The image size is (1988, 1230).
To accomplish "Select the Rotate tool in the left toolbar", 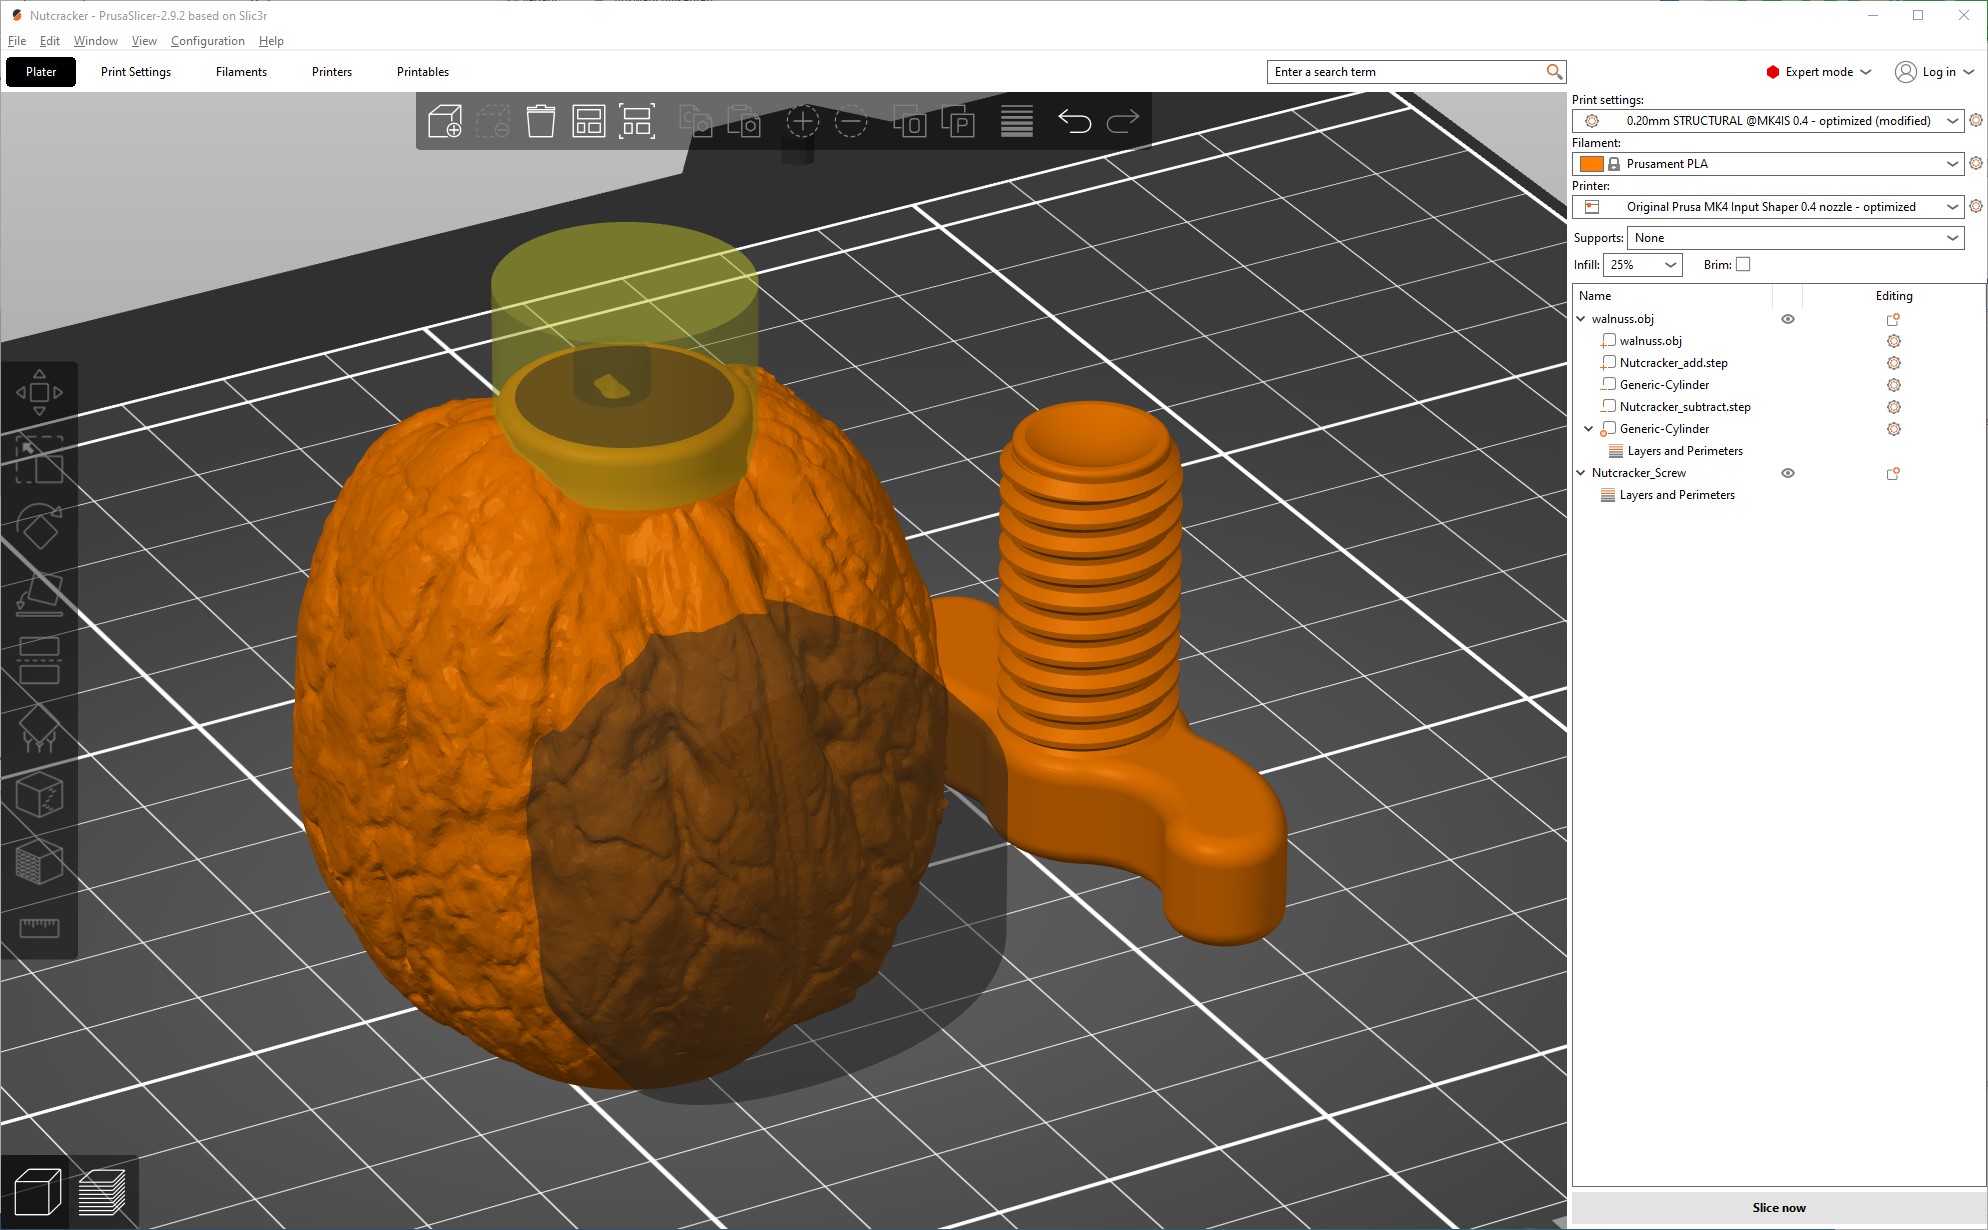I will pyautogui.click(x=39, y=527).
